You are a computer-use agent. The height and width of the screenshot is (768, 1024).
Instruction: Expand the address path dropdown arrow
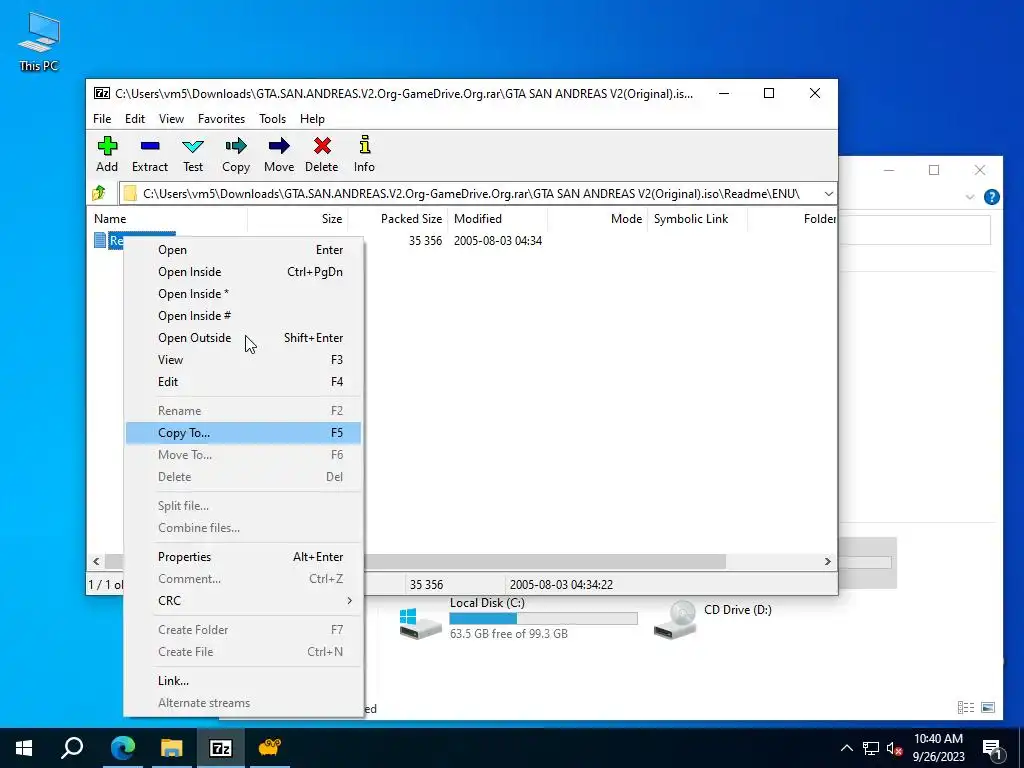[x=828, y=193]
